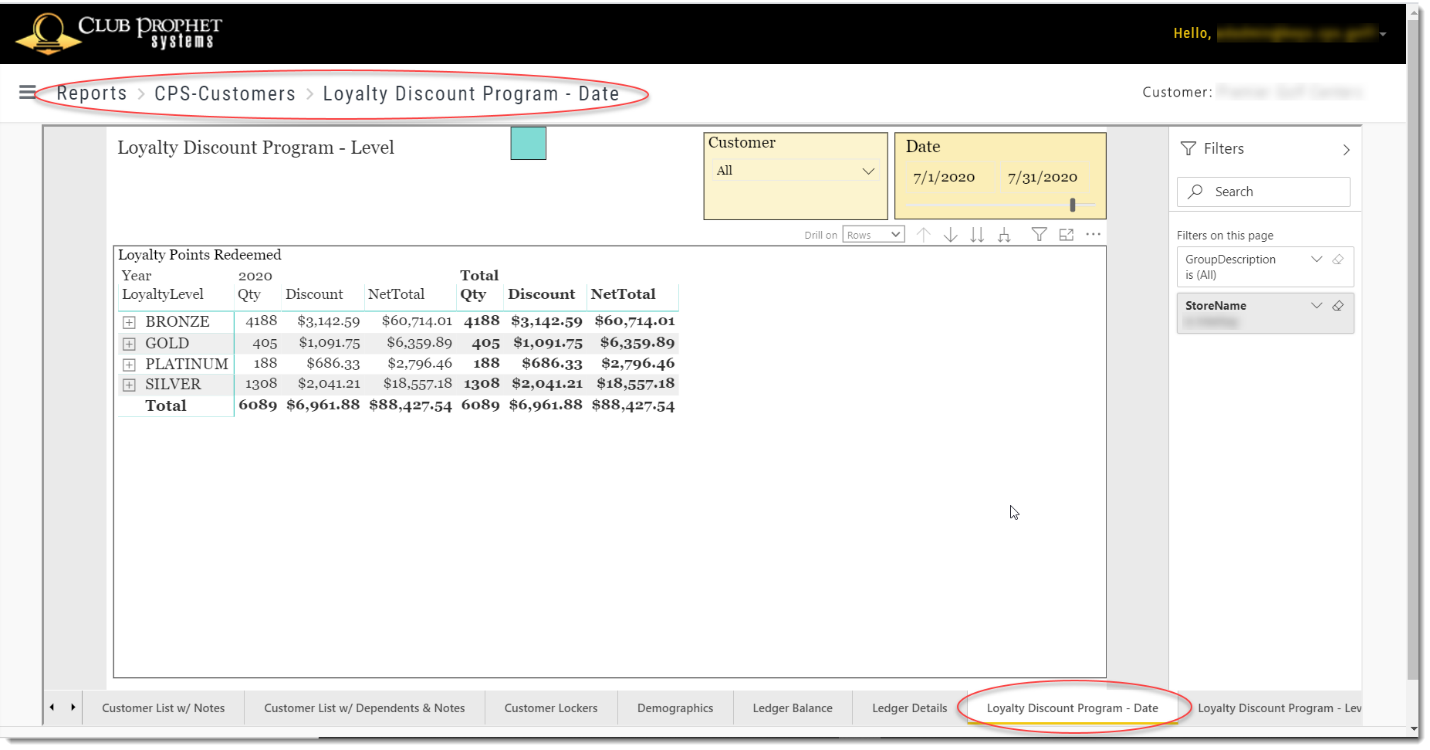The width and height of the screenshot is (1430, 750).
Task: Go to Reports breadcrumb
Action: point(92,93)
